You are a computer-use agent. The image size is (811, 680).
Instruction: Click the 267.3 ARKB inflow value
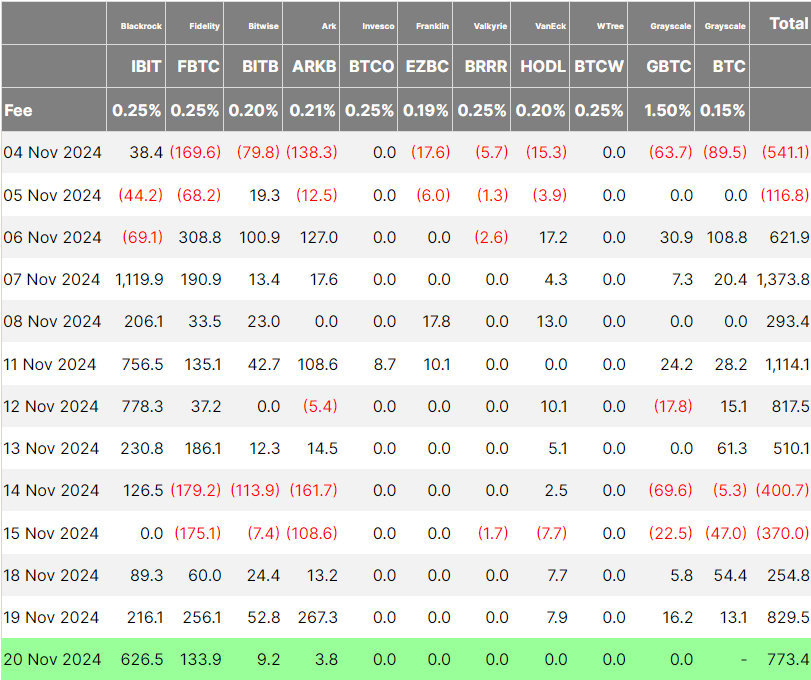pos(318,617)
